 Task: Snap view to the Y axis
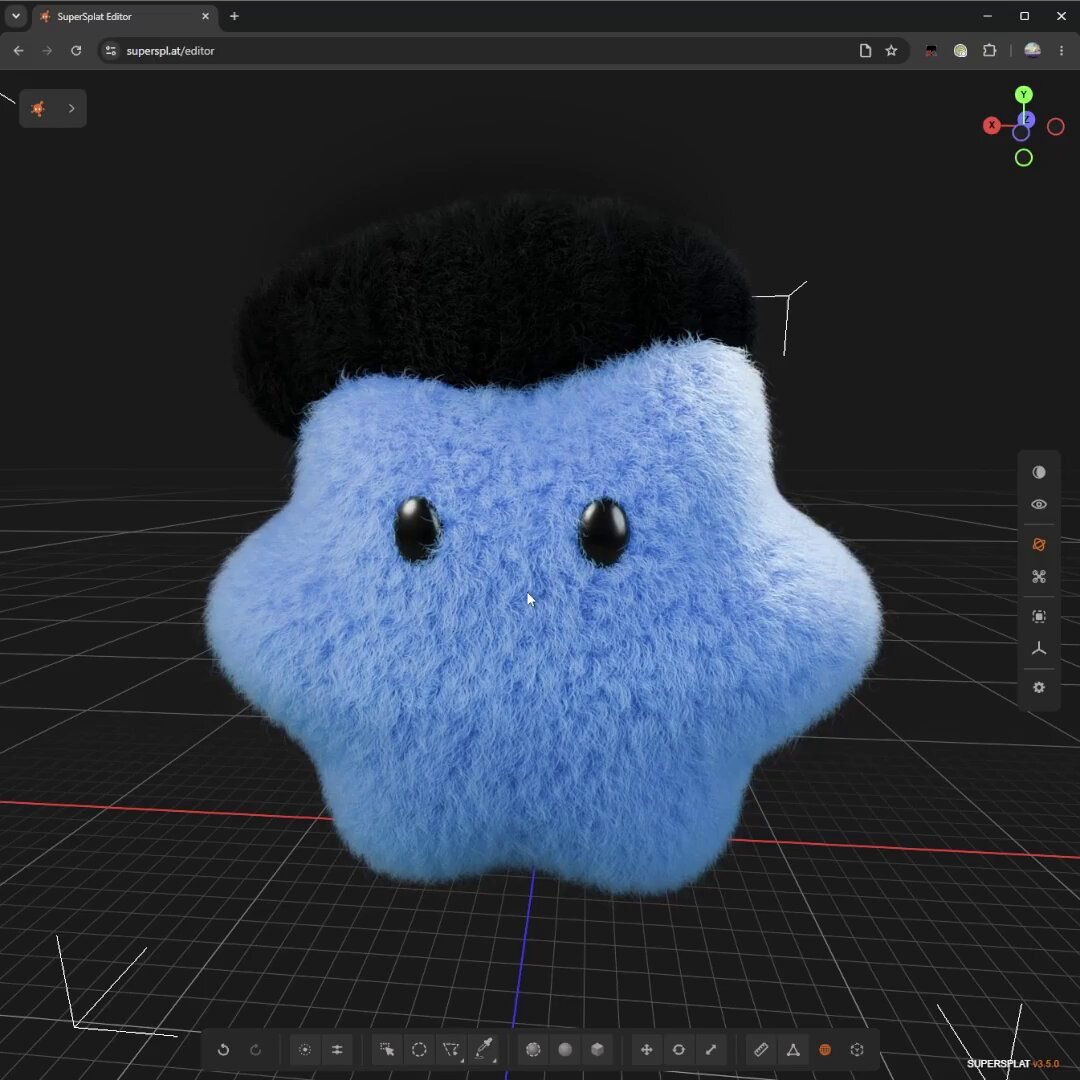click(x=1024, y=94)
